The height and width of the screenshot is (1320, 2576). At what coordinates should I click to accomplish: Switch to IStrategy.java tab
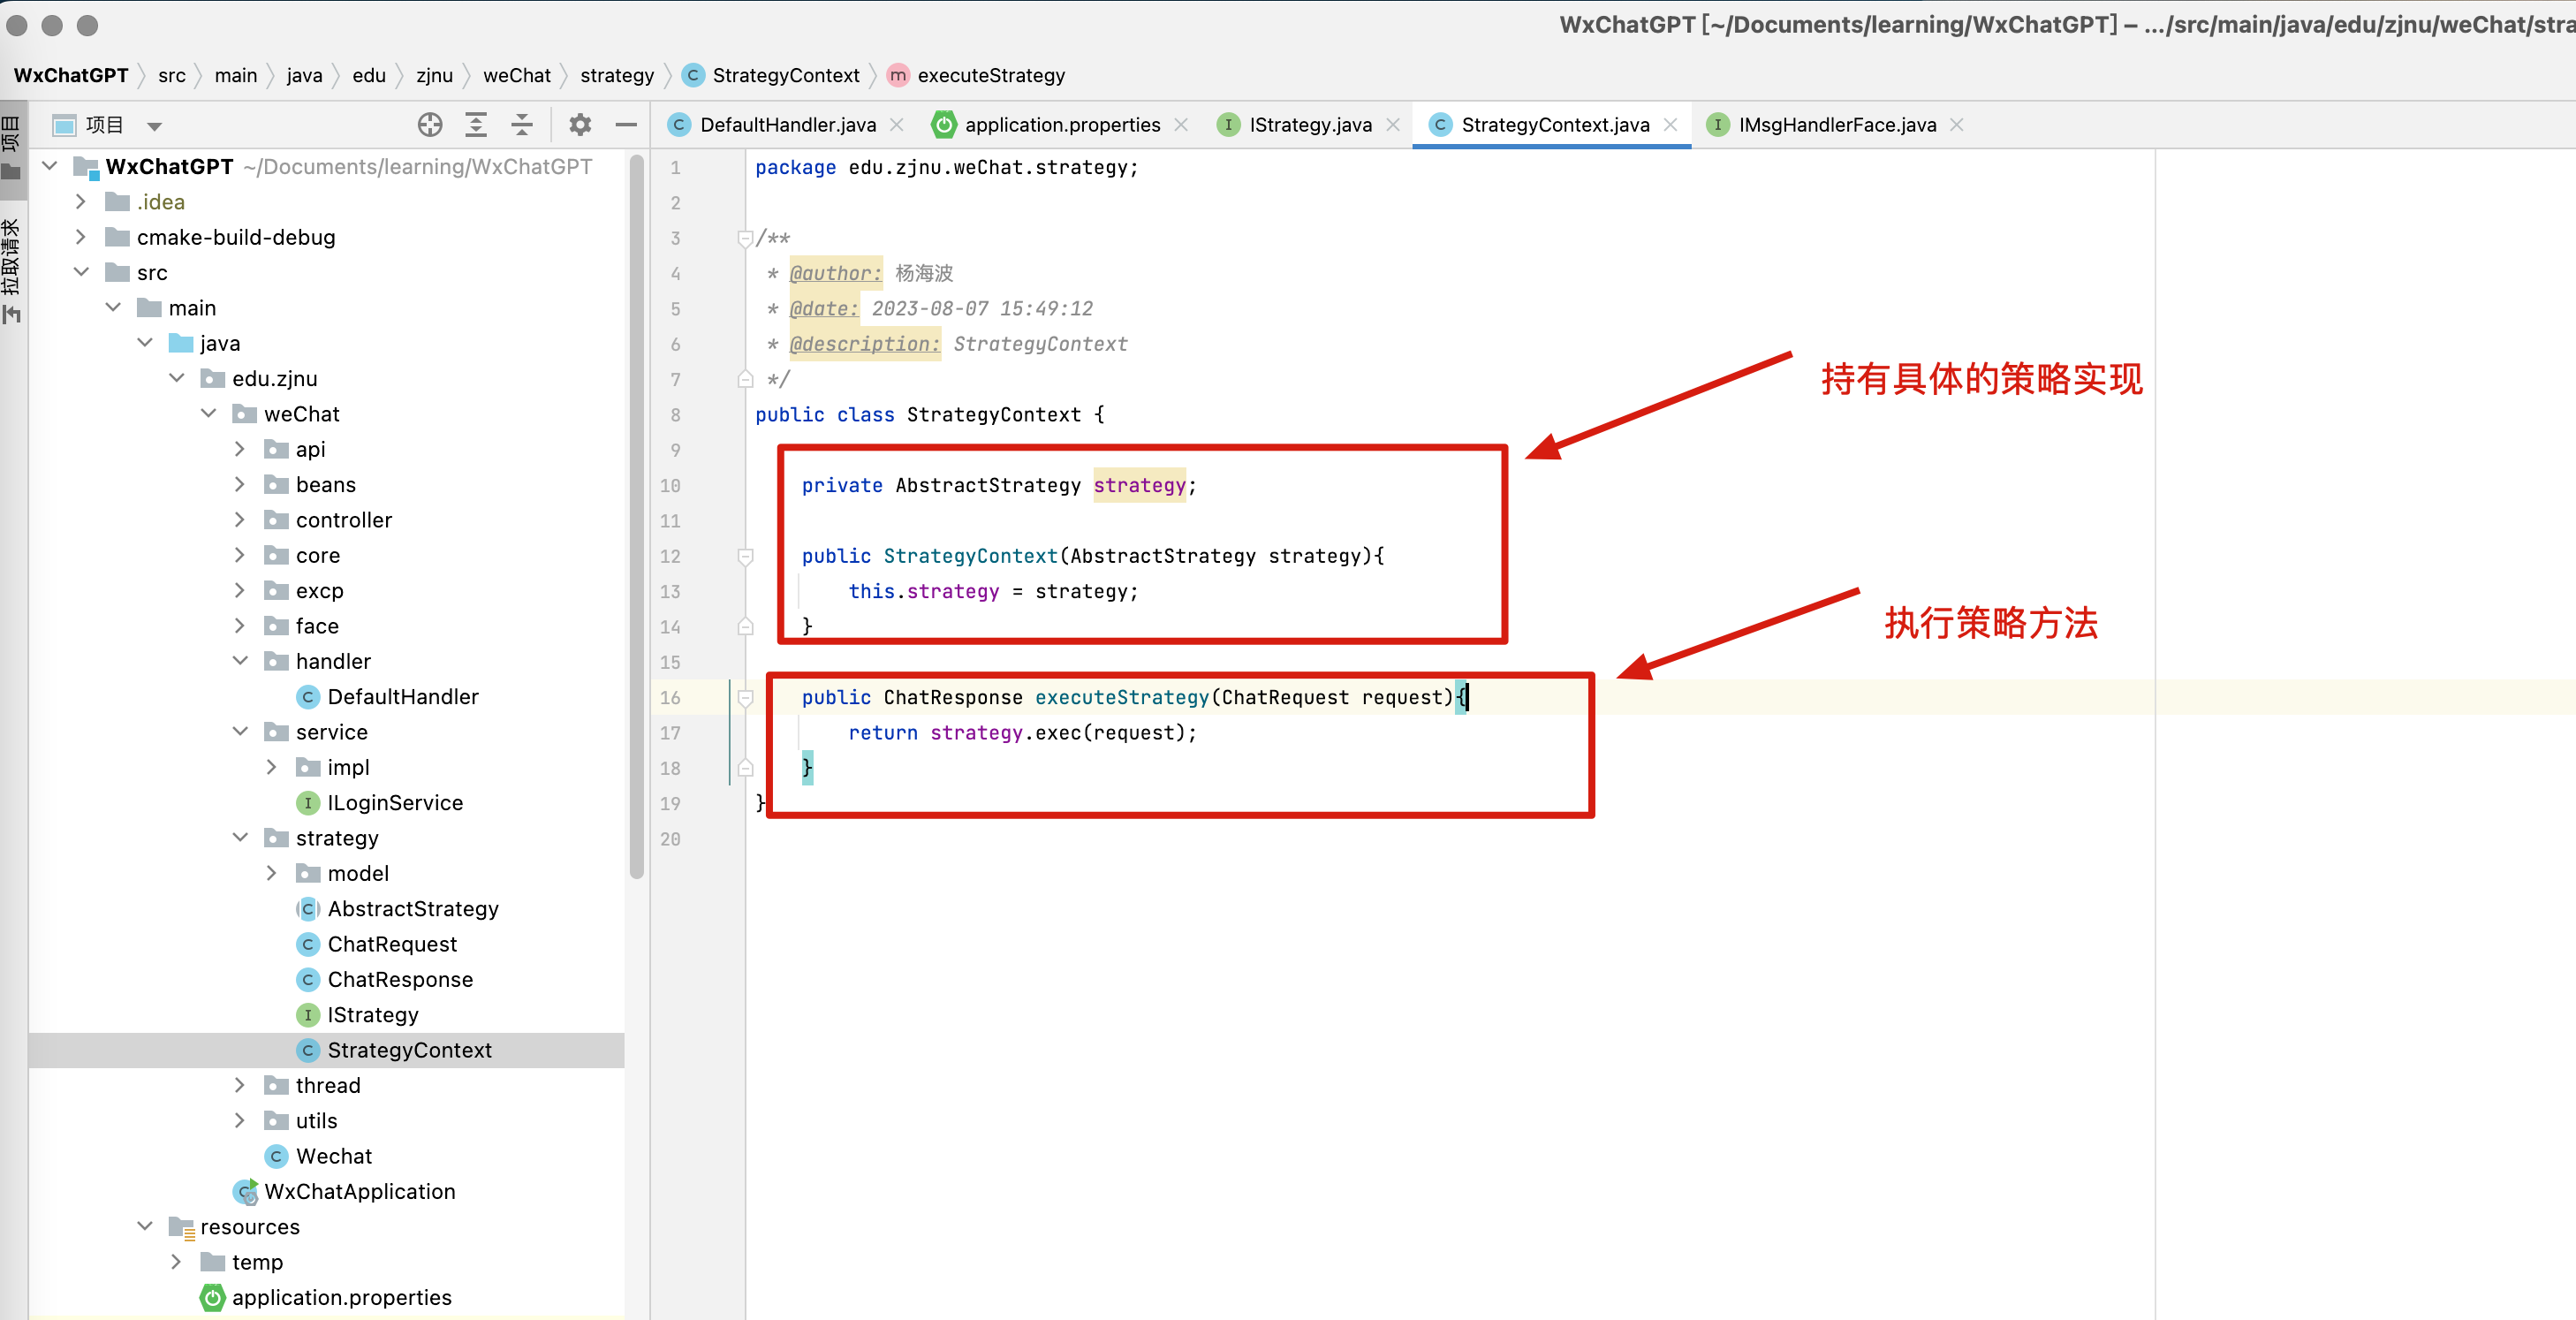tap(1309, 125)
